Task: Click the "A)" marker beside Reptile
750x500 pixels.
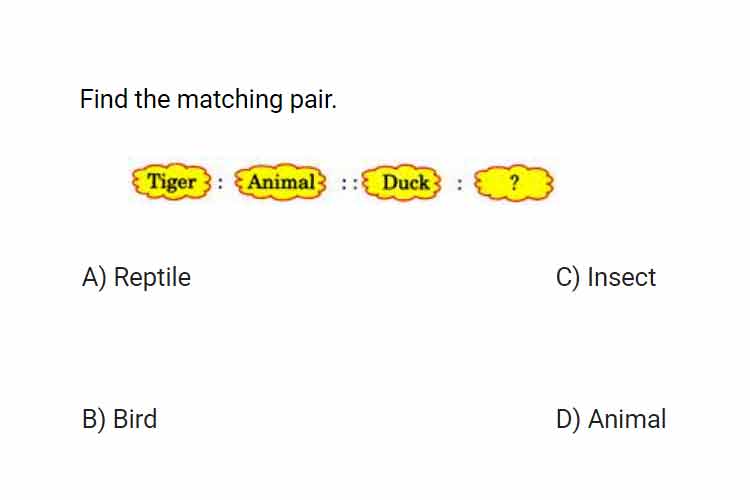Action: click(94, 278)
